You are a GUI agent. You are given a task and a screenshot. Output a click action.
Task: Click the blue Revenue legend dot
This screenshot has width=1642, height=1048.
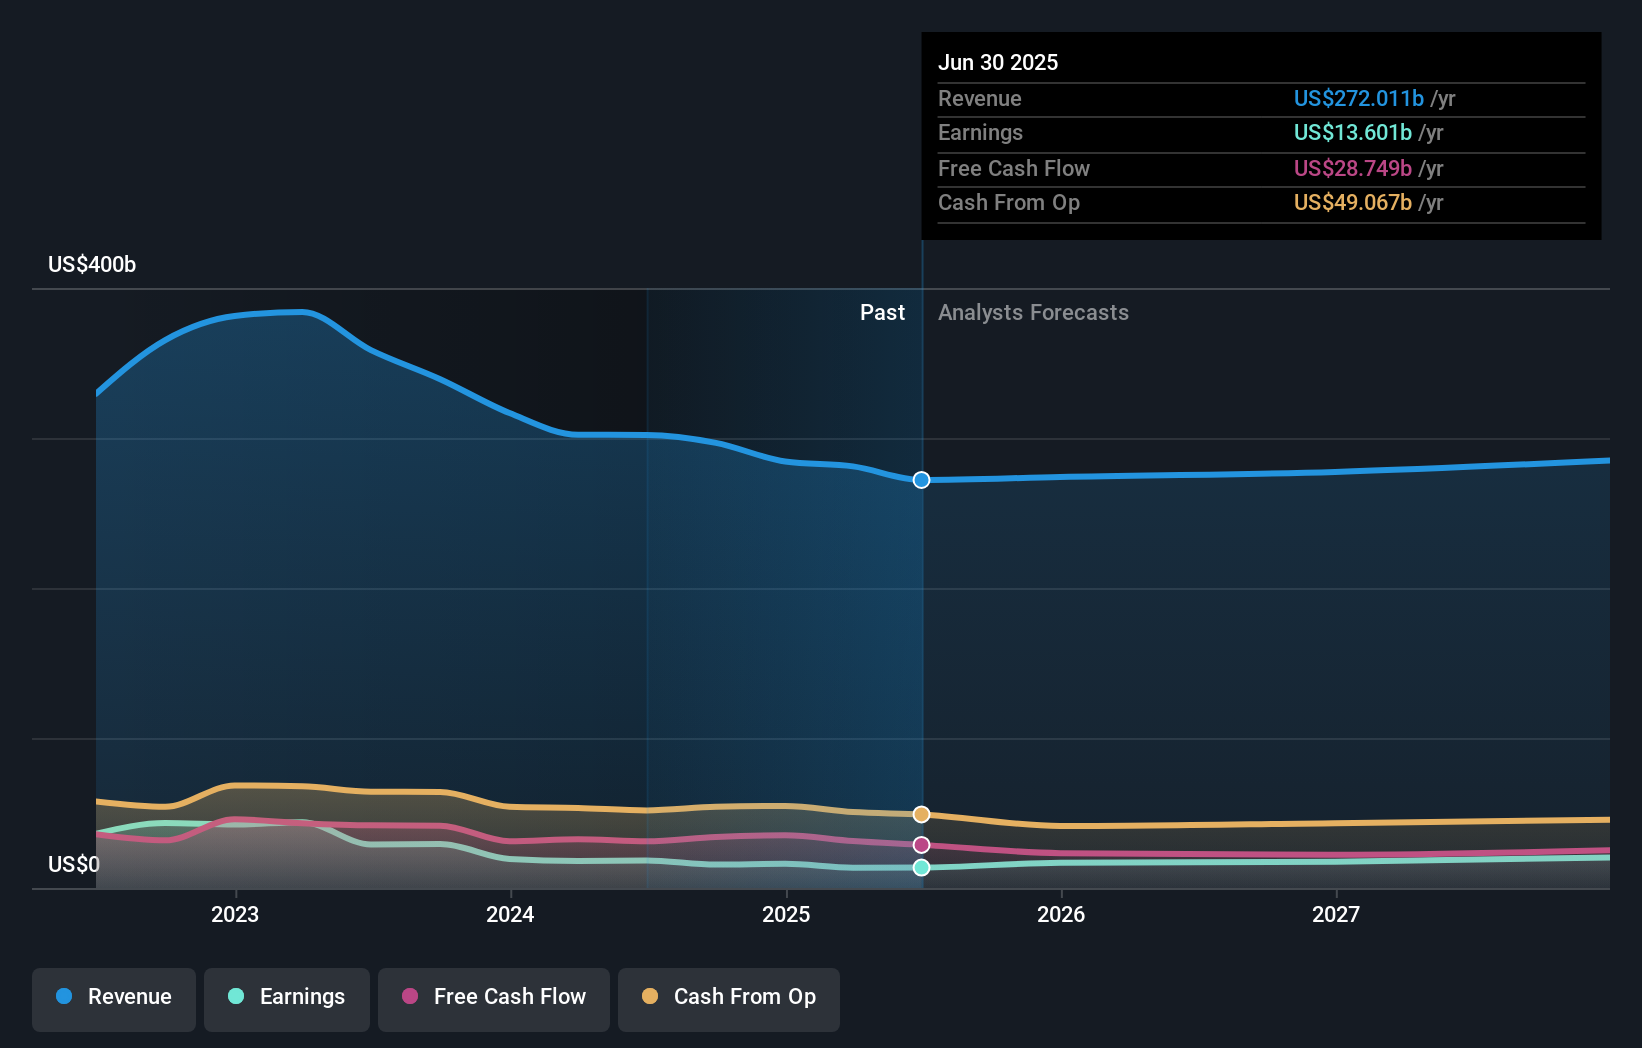(63, 997)
